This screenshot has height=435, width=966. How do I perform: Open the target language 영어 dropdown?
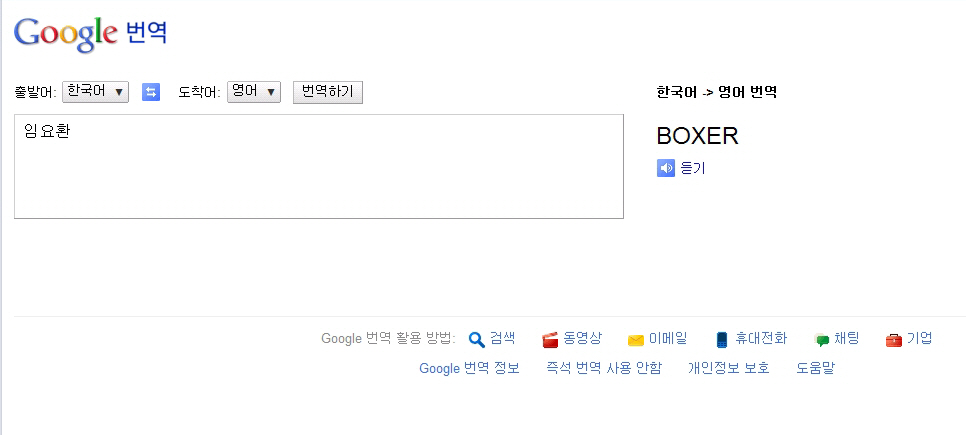point(254,92)
